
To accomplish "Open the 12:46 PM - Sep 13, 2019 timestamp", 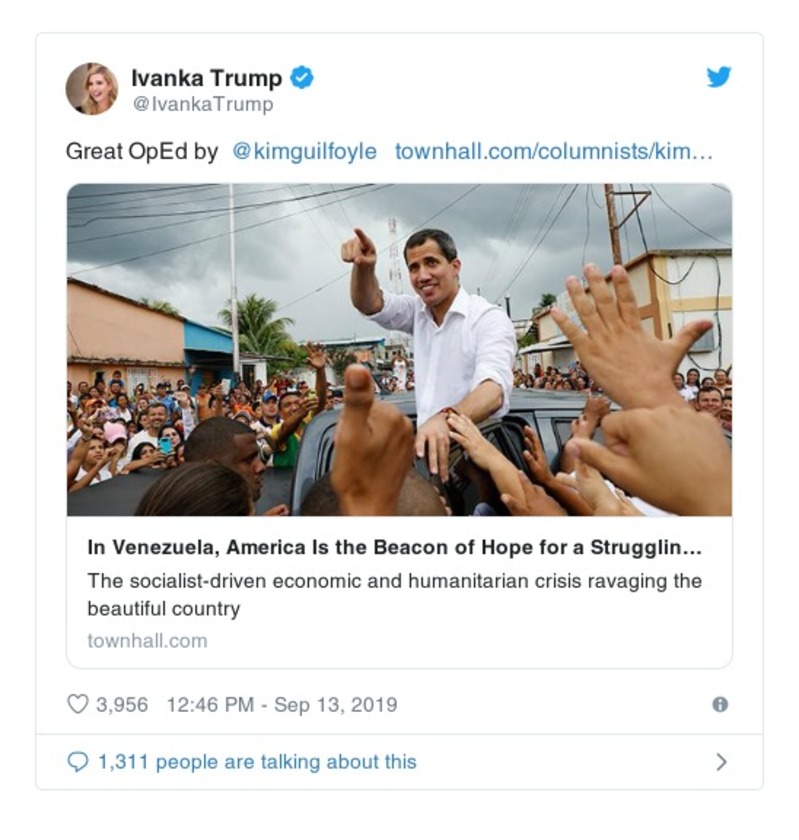I will point(282,704).
